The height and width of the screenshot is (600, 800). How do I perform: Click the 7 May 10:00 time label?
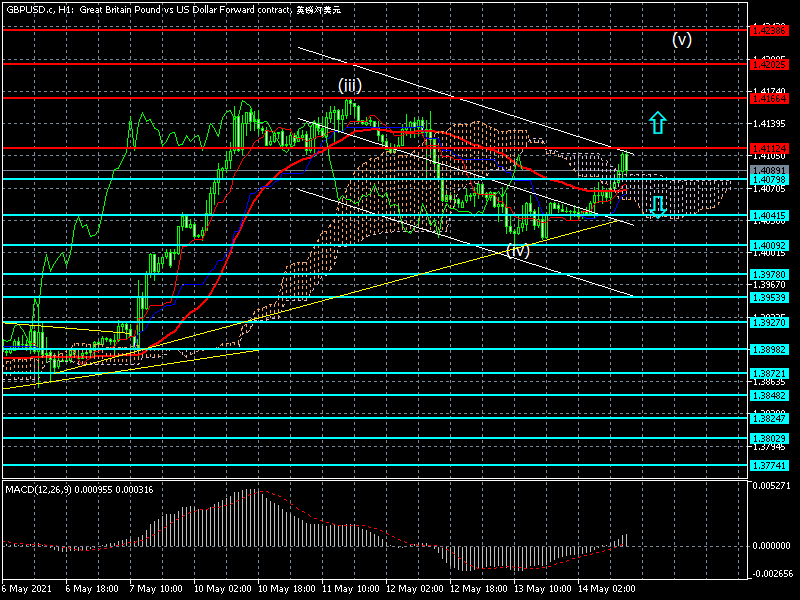[156, 589]
